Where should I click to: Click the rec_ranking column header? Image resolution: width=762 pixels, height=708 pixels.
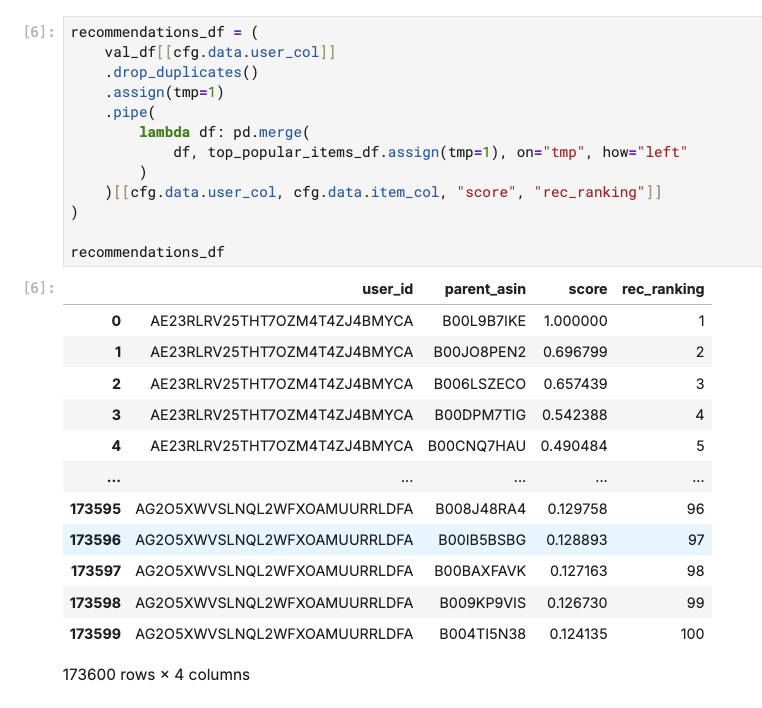pyautogui.click(x=663, y=289)
